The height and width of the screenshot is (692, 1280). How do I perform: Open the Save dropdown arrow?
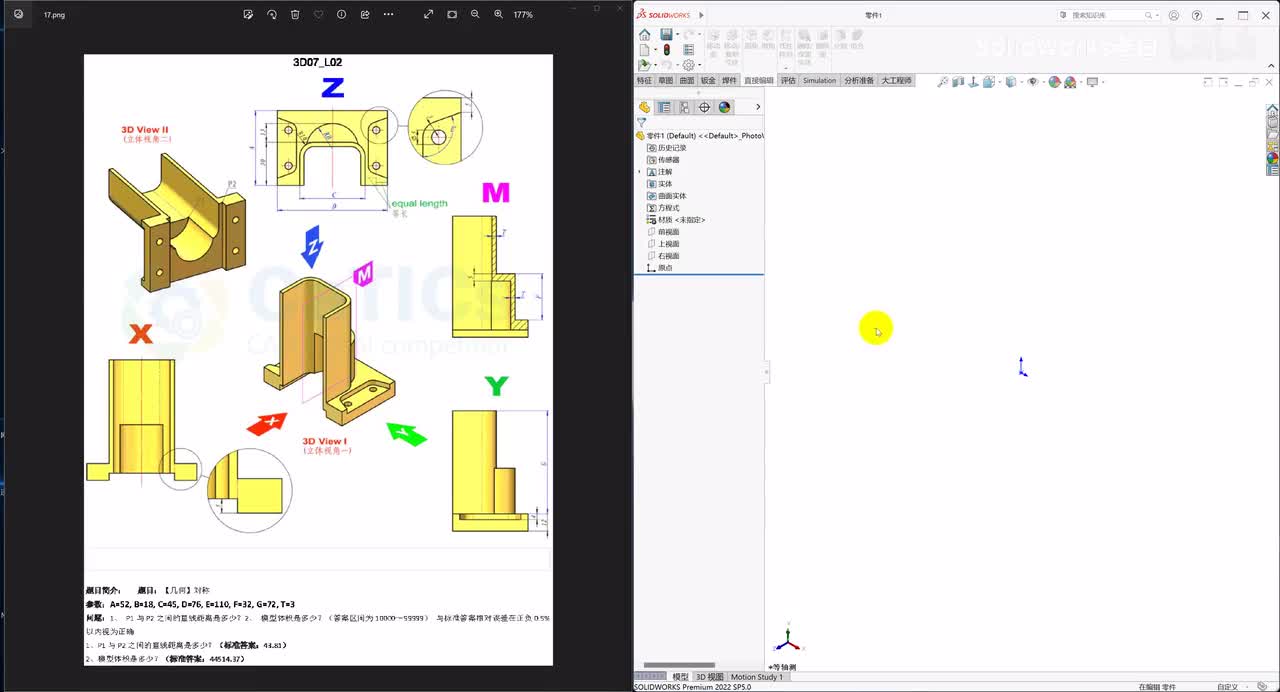point(678,34)
